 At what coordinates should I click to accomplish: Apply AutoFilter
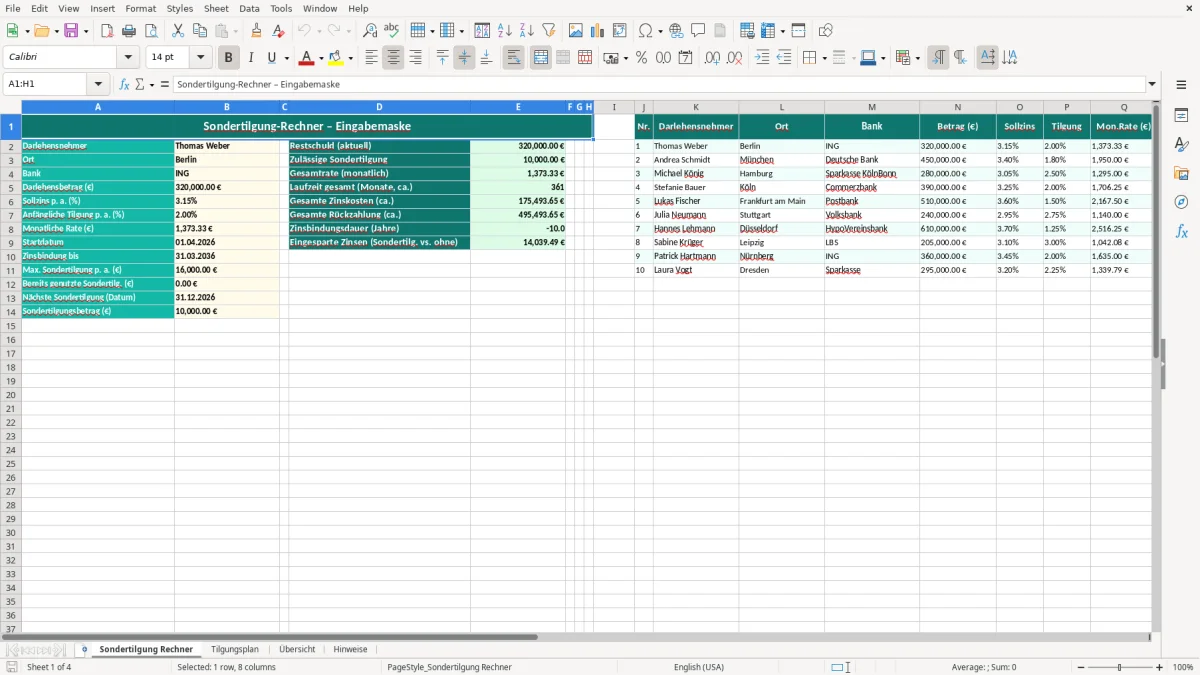tap(549, 31)
